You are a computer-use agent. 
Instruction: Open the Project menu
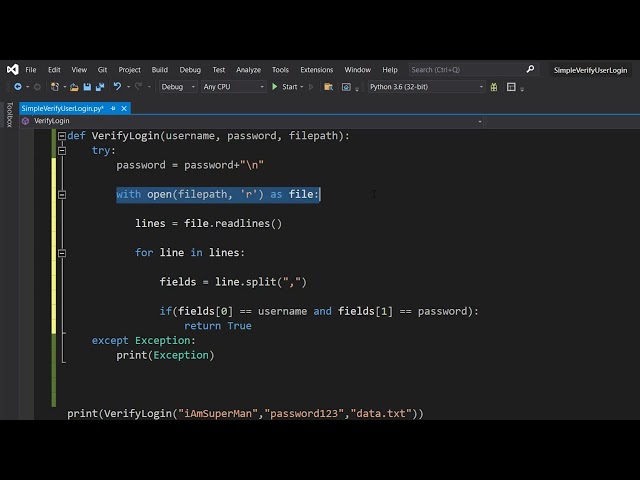(129, 70)
